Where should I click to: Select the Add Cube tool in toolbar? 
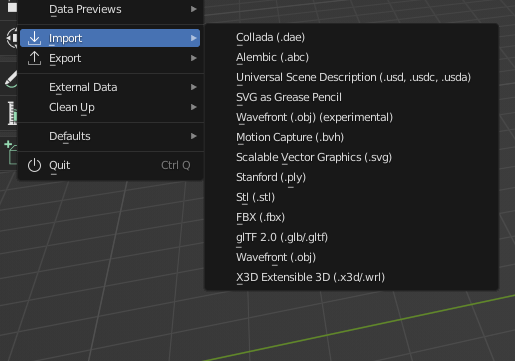coord(10,153)
